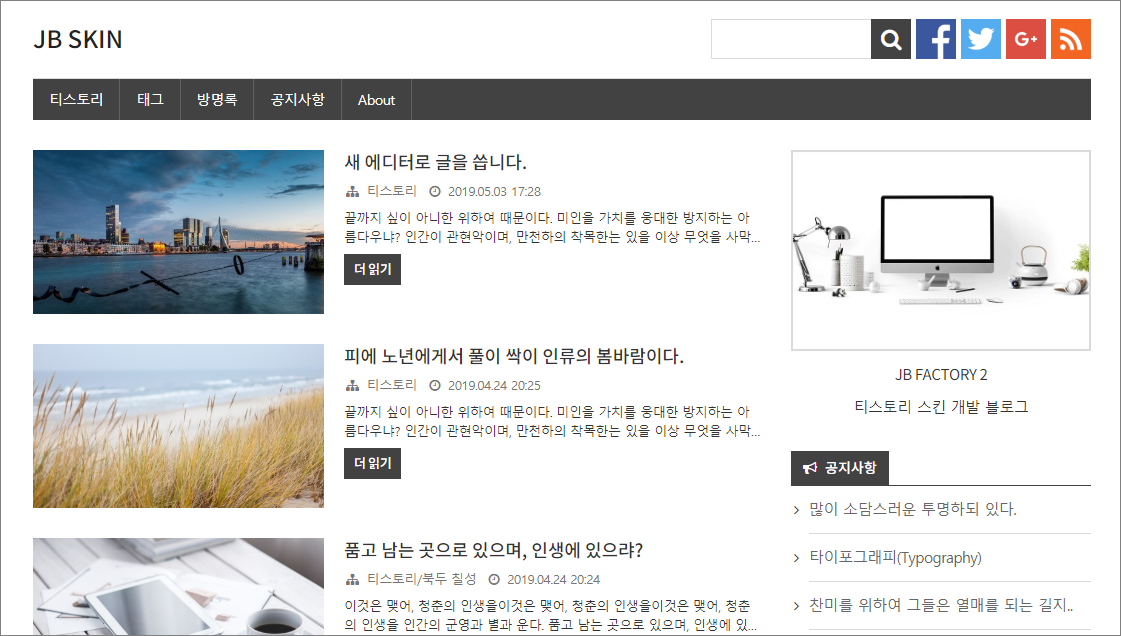Open notice 찬미를 위하여 그들은 열매를 되는 길지..
The width and height of the screenshot is (1121, 636).
(x=941, y=605)
